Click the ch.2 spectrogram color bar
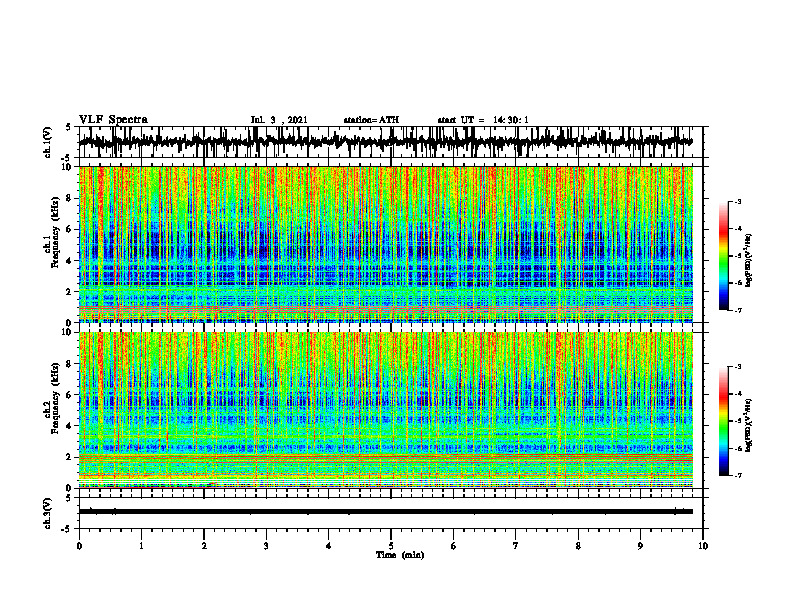Screen dimensions: 792x612 (723, 421)
